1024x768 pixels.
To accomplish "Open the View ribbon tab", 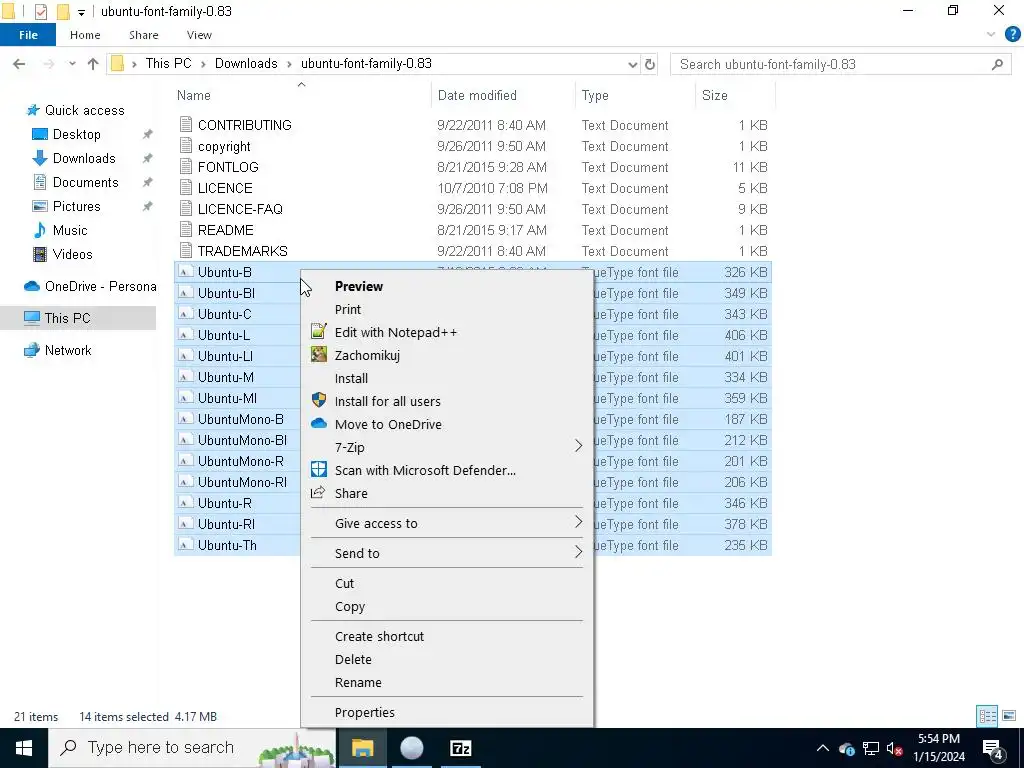I will point(199,35).
